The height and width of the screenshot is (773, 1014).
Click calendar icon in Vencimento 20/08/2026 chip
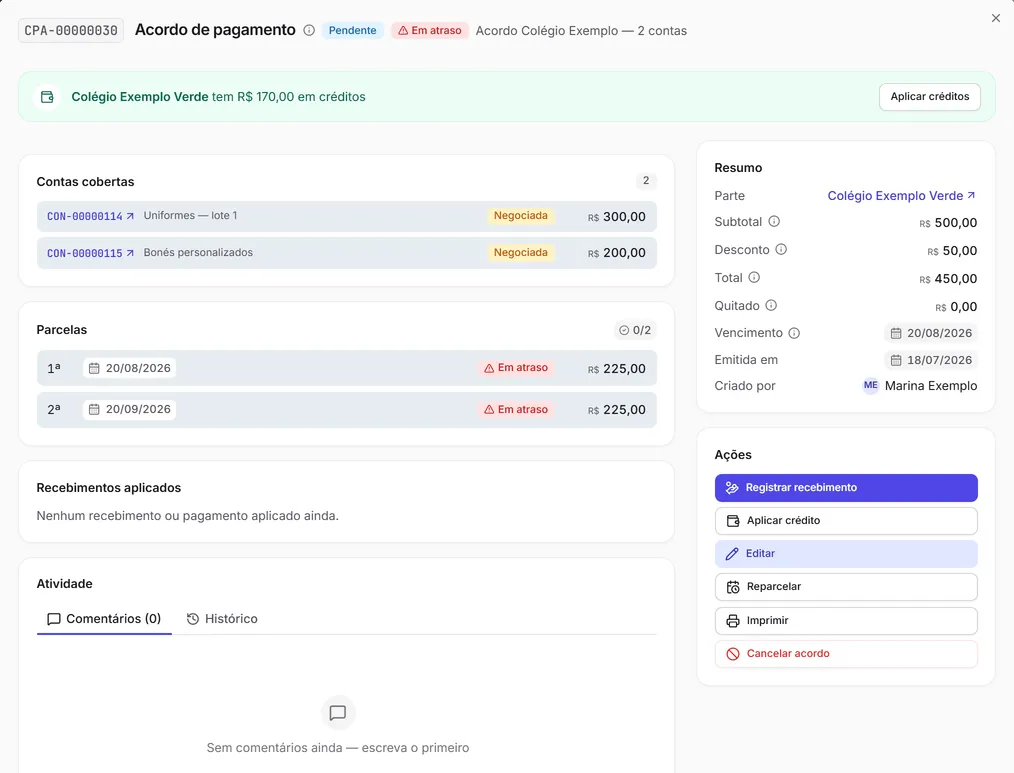coord(896,333)
